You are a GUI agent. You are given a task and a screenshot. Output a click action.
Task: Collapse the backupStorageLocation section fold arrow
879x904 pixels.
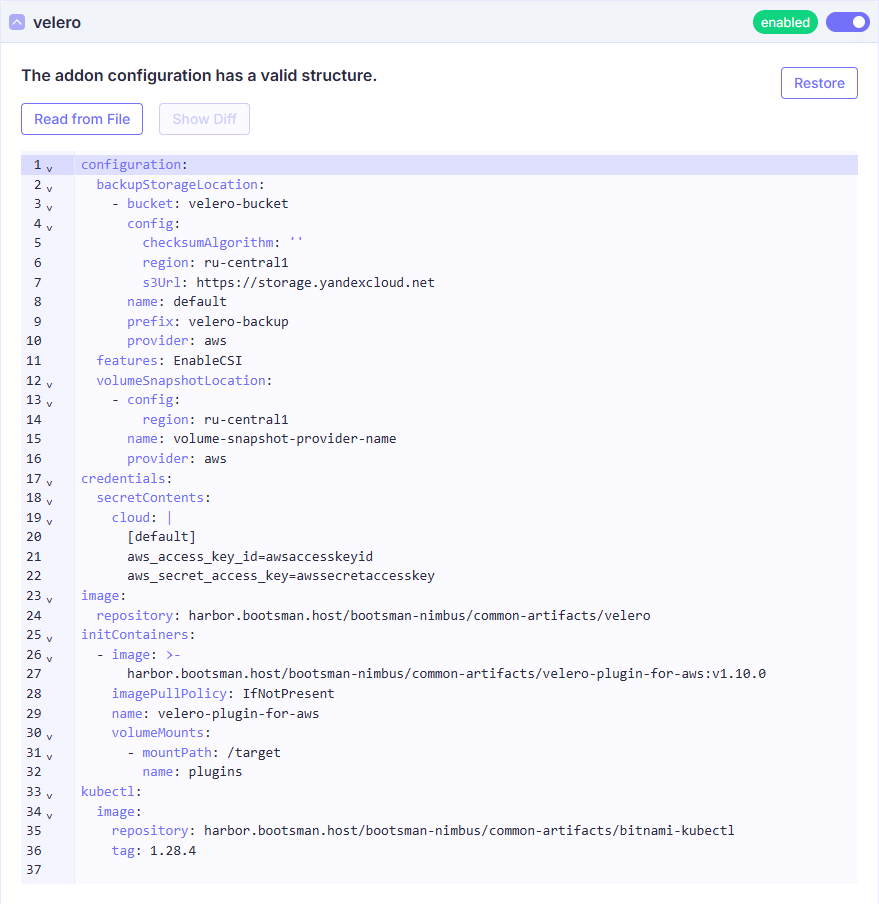[x=49, y=187]
